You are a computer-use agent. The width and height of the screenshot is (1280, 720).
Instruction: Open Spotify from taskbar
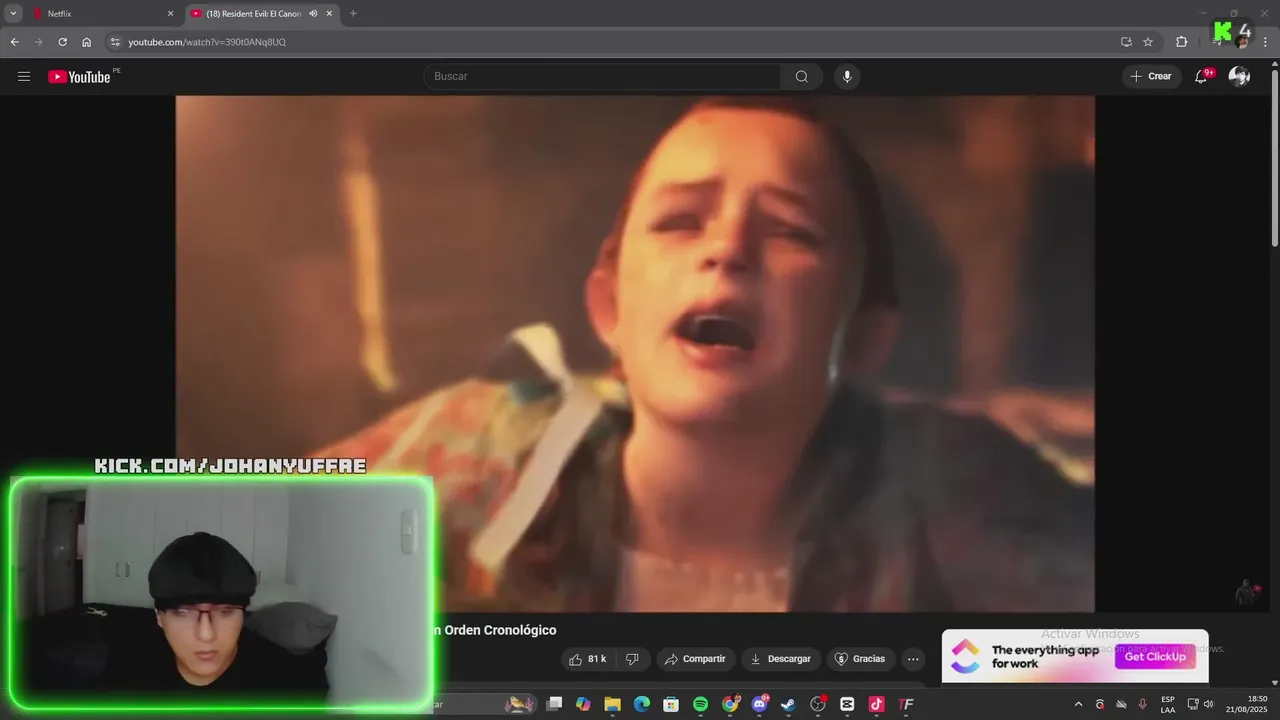tap(700, 704)
